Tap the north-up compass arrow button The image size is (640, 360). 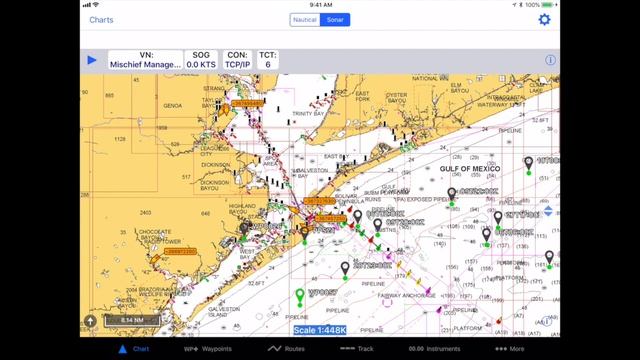[90, 321]
